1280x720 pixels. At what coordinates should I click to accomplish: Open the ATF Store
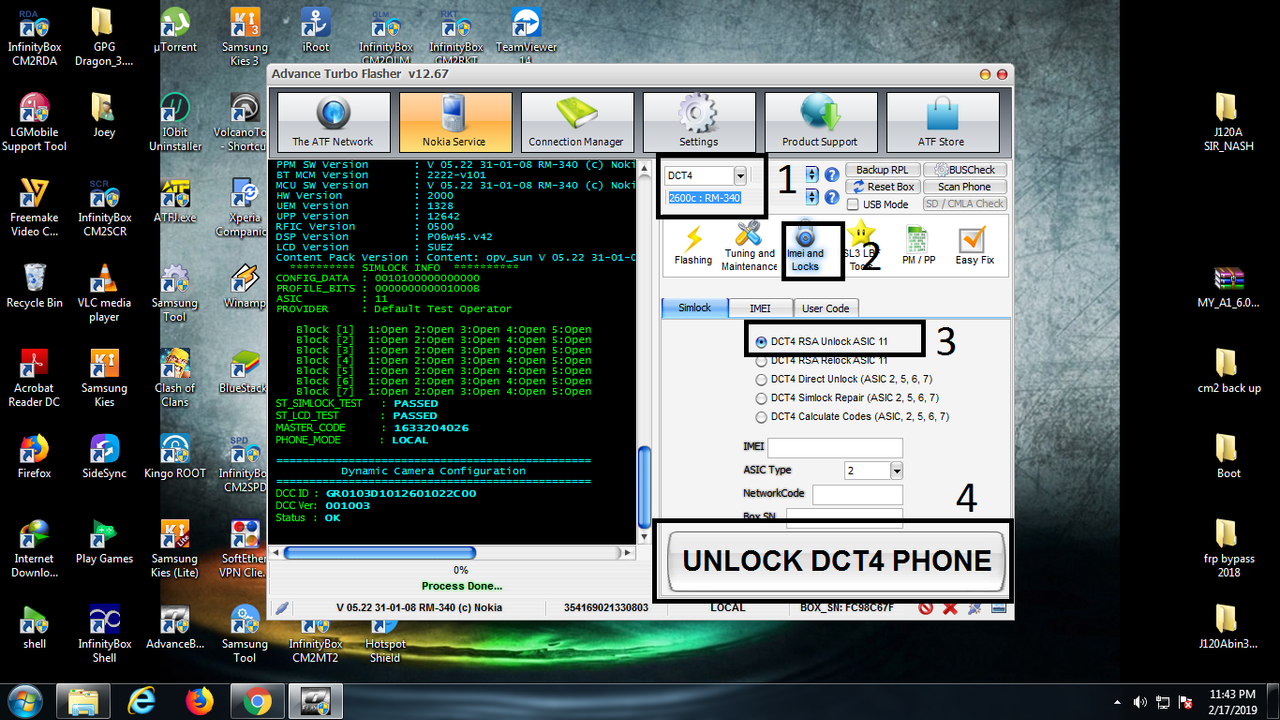pyautogui.click(x=942, y=122)
